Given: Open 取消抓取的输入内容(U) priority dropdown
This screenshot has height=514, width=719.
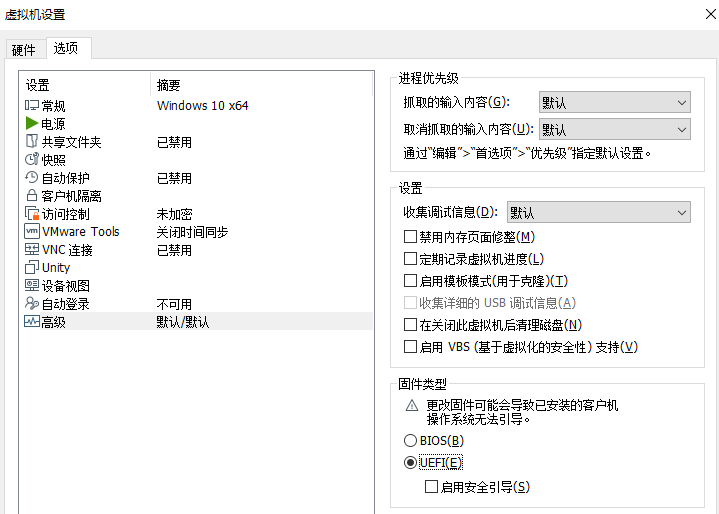Looking at the screenshot, I should pyautogui.click(x=614, y=129).
